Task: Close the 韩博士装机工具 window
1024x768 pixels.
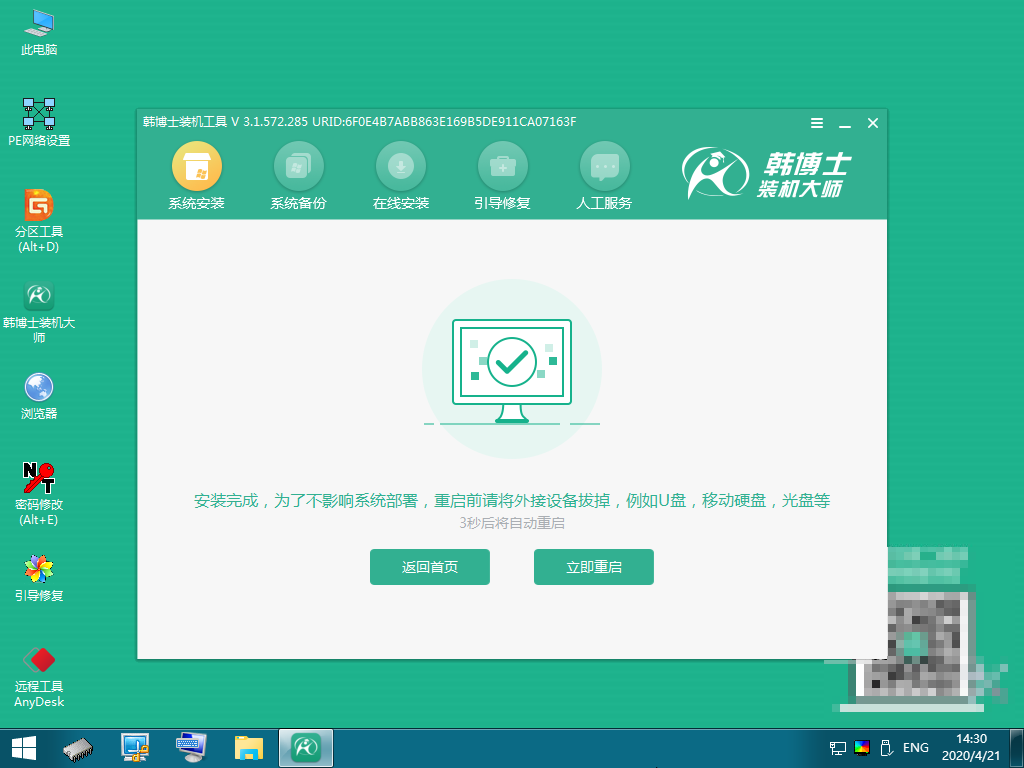Action: 872,123
